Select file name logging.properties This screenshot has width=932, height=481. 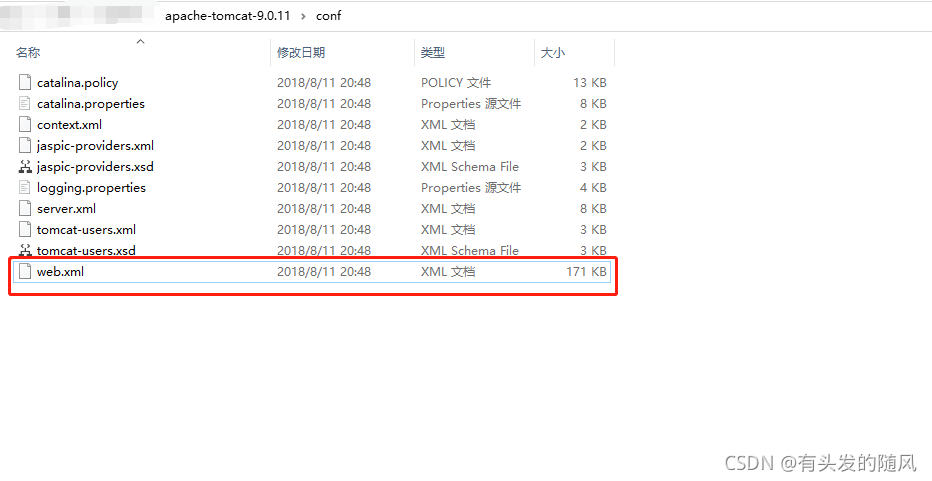pos(91,188)
